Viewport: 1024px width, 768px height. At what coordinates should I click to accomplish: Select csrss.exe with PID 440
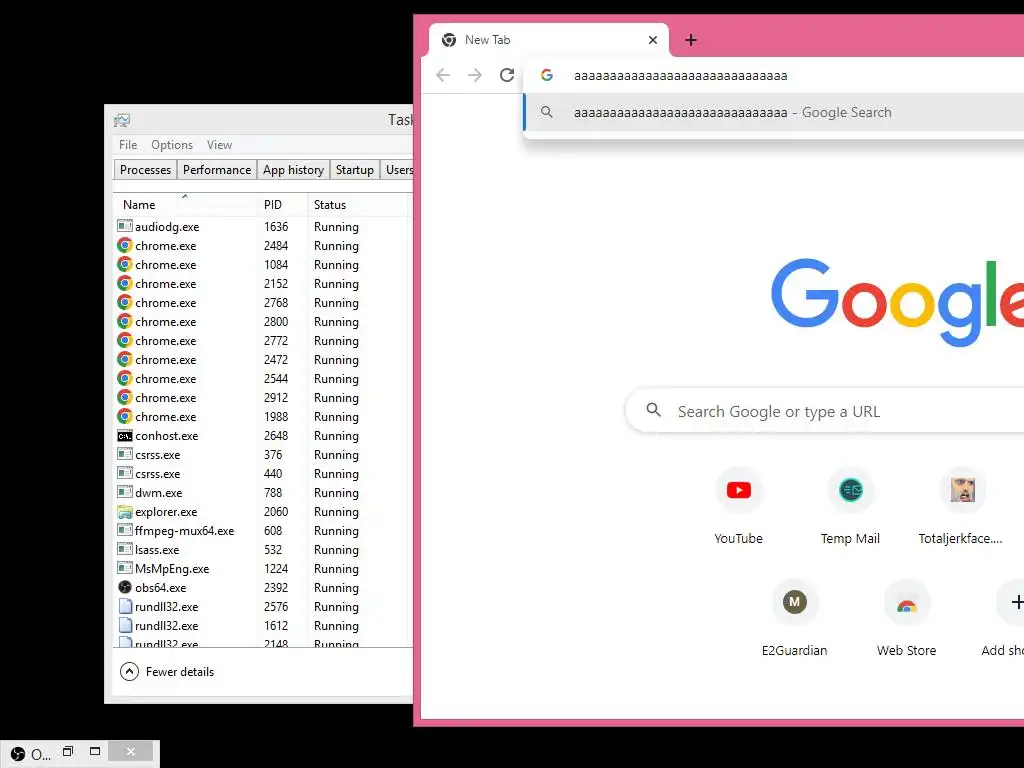coord(263,473)
